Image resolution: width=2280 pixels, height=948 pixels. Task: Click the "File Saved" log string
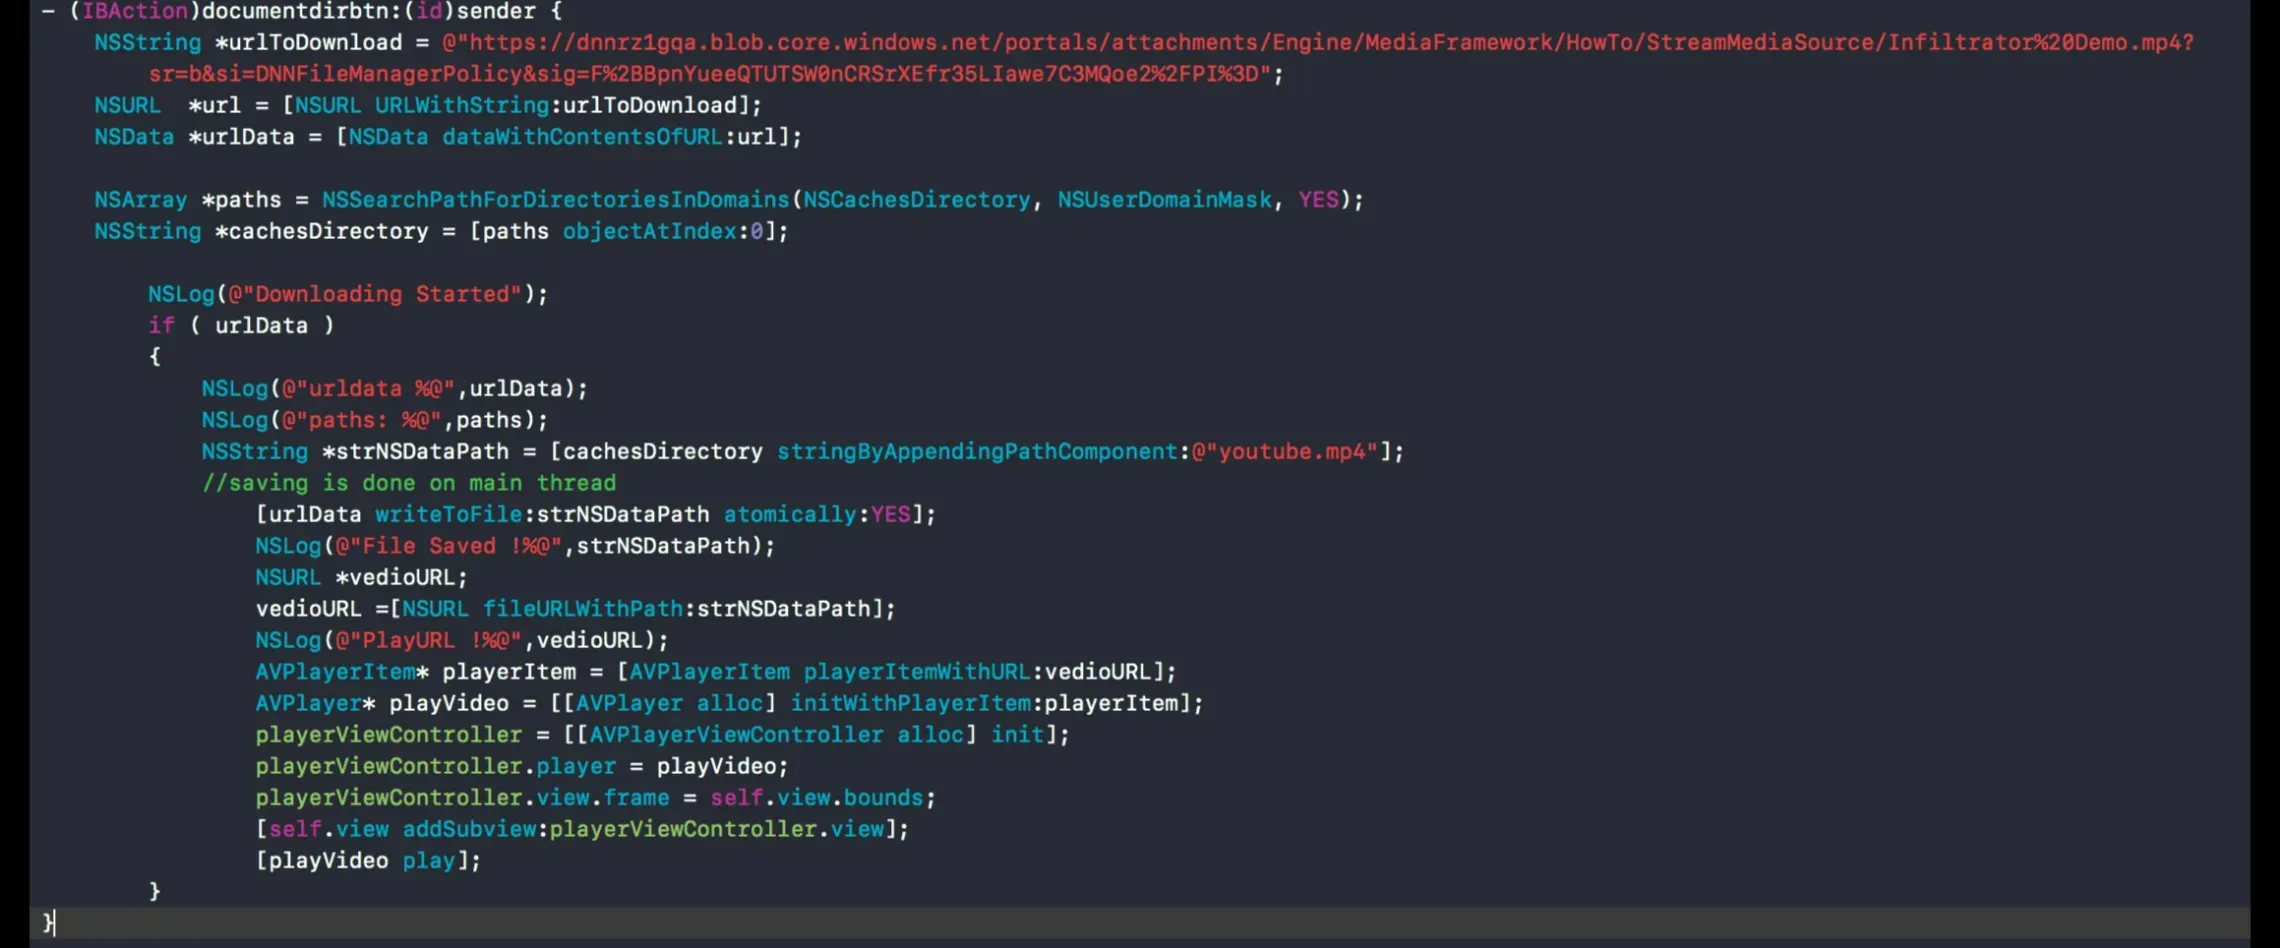449,546
